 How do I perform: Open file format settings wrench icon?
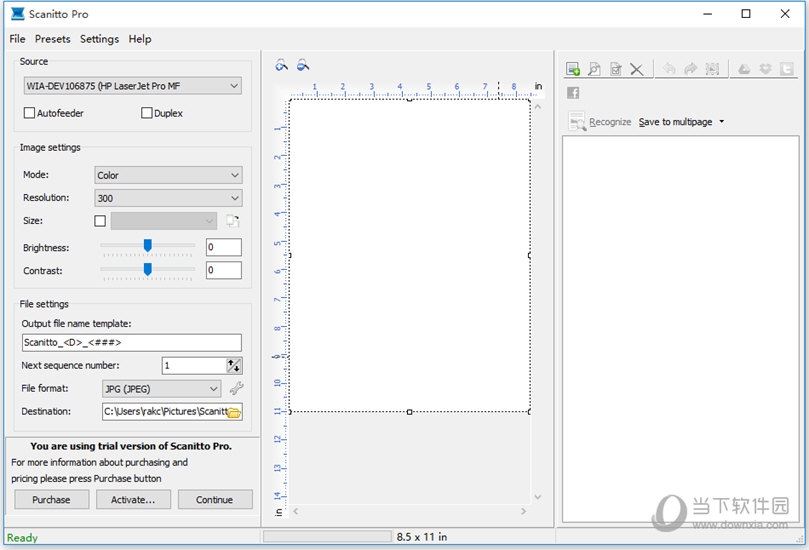tap(236, 389)
